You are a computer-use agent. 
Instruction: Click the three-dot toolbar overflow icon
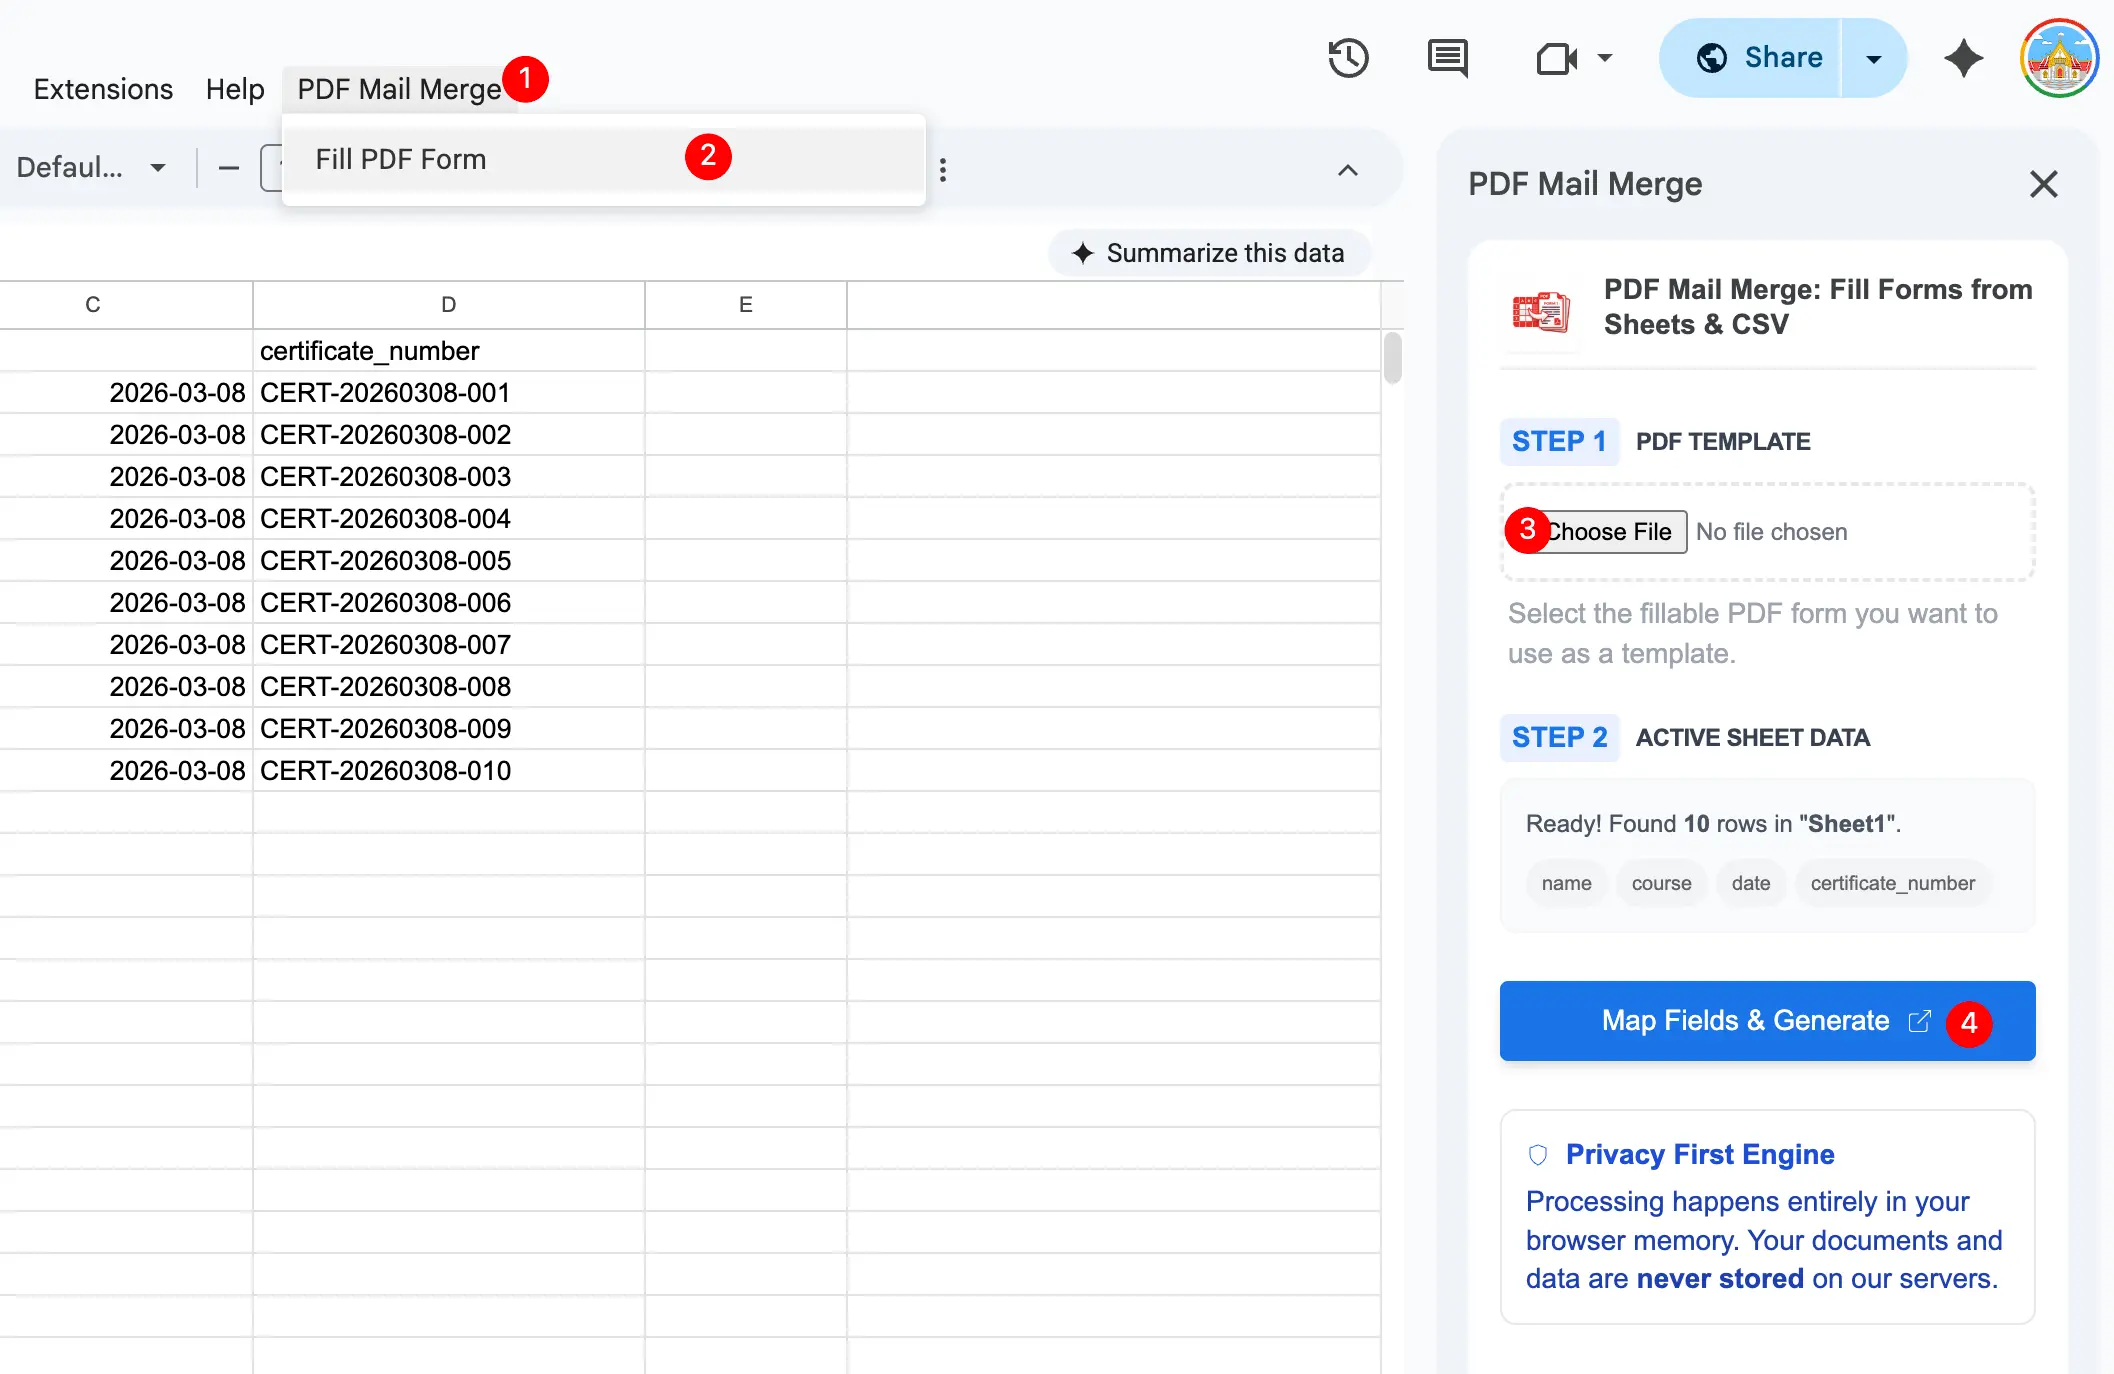click(x=943, y=169)
